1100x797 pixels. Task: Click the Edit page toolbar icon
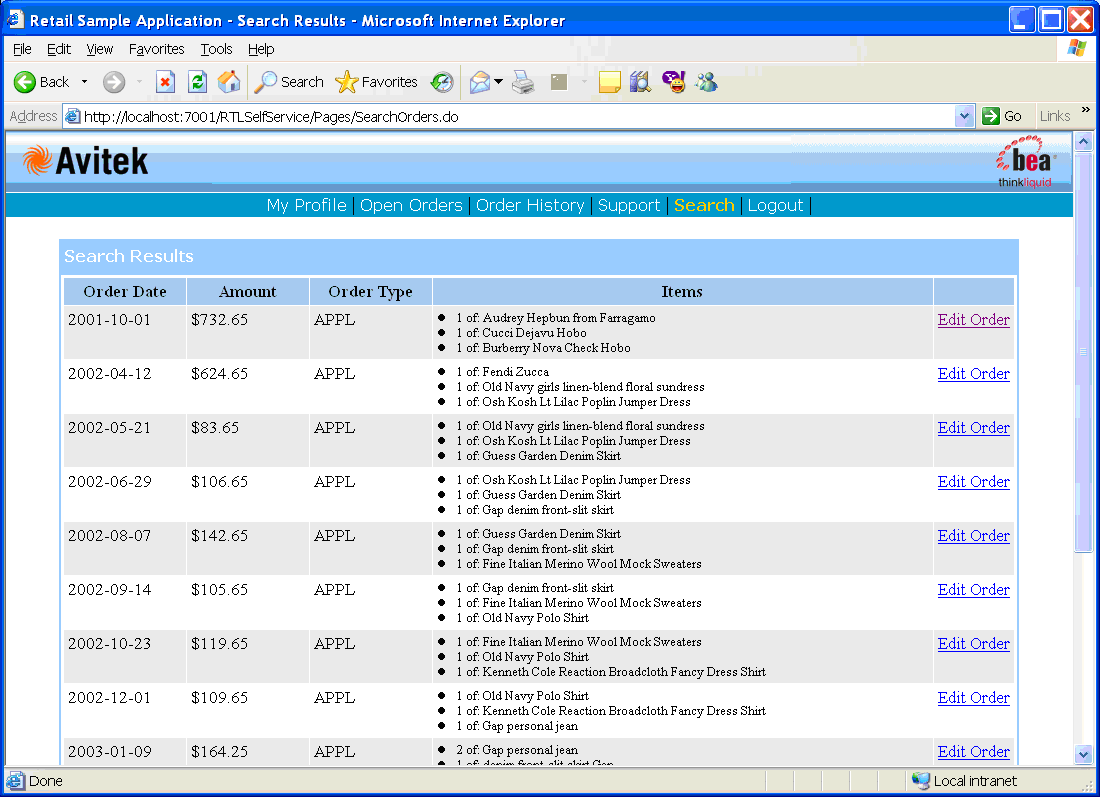coord(558,82)
